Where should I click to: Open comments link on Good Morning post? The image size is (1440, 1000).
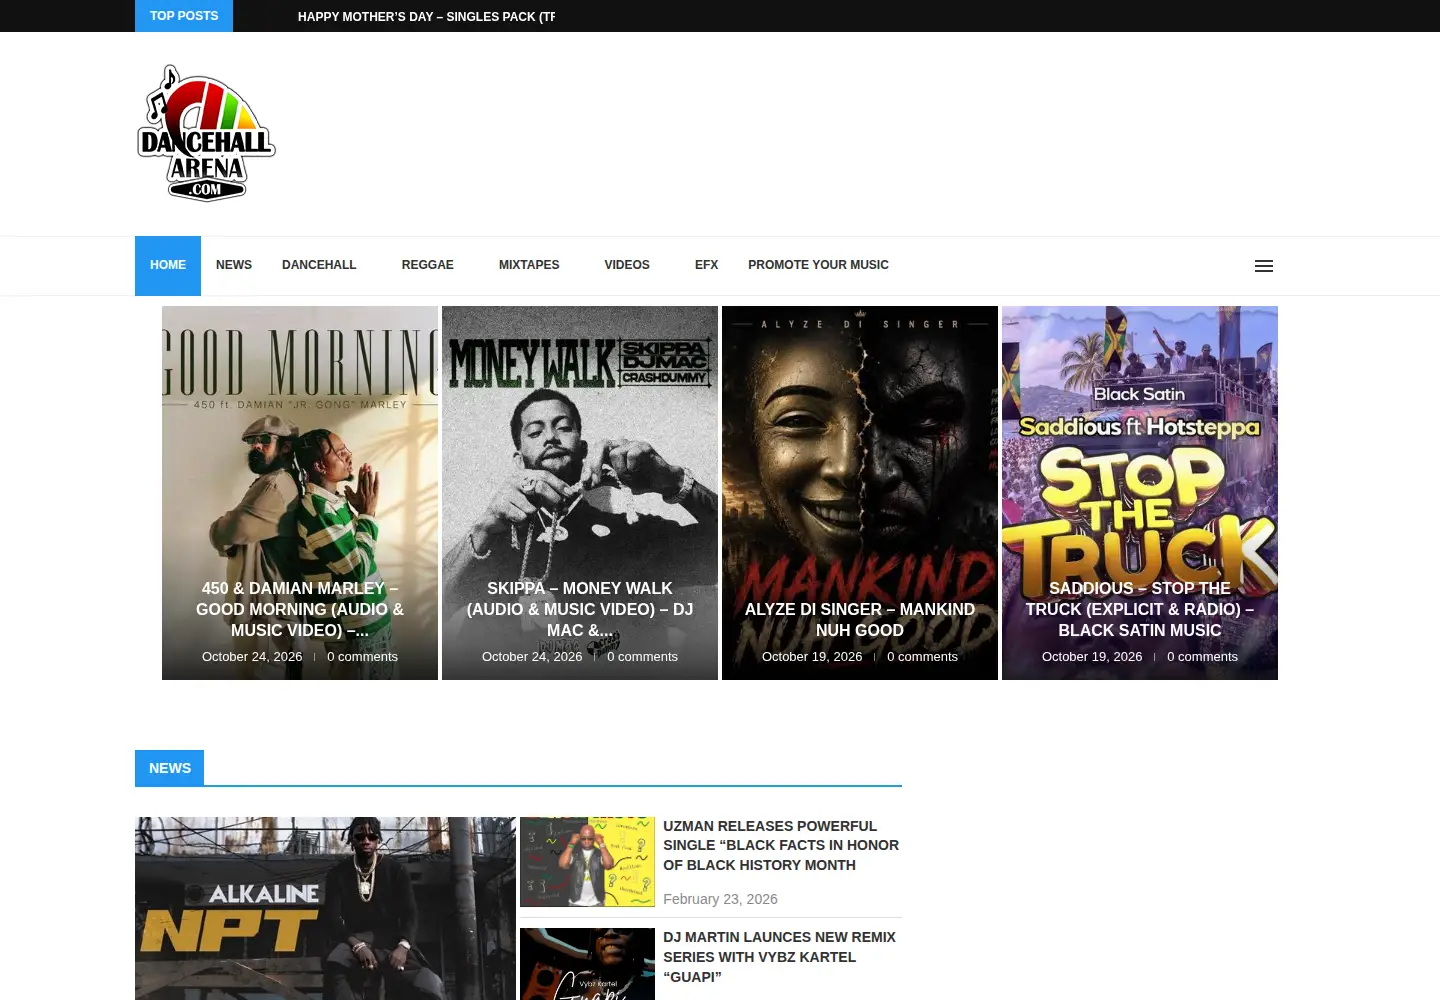click(x=362, y=657)
